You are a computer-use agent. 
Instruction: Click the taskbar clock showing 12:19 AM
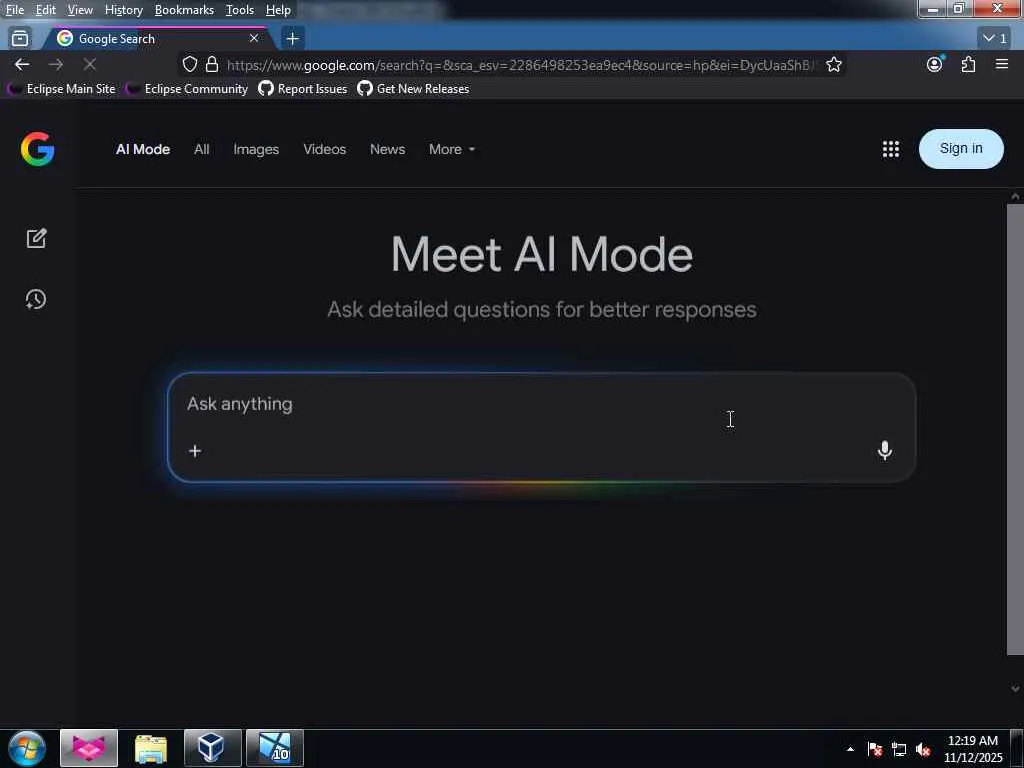tap(972, 749)
